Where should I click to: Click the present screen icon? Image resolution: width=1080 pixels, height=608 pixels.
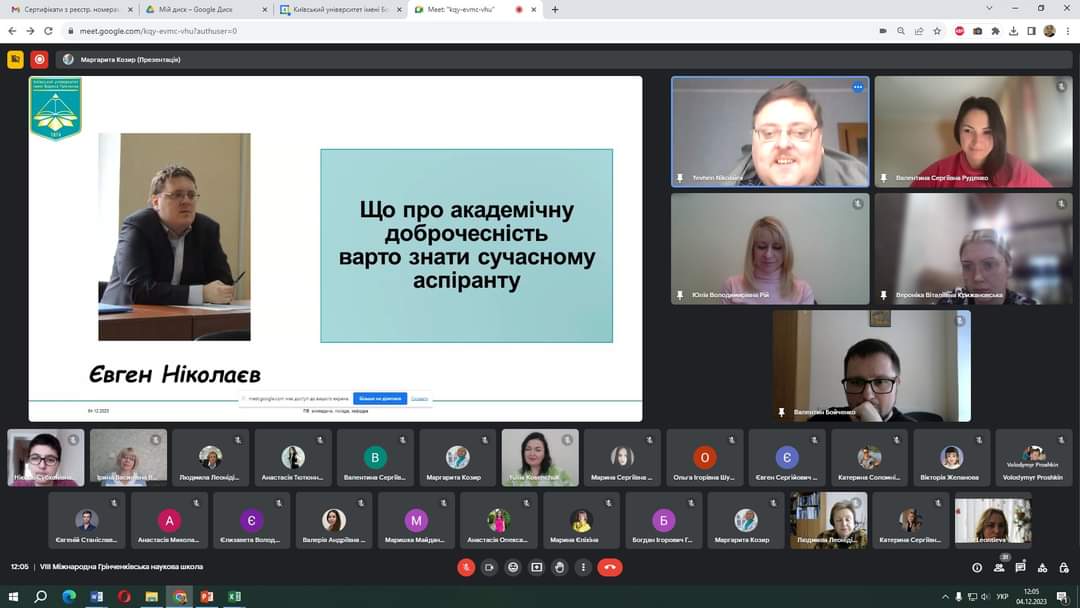pos(536,567)
